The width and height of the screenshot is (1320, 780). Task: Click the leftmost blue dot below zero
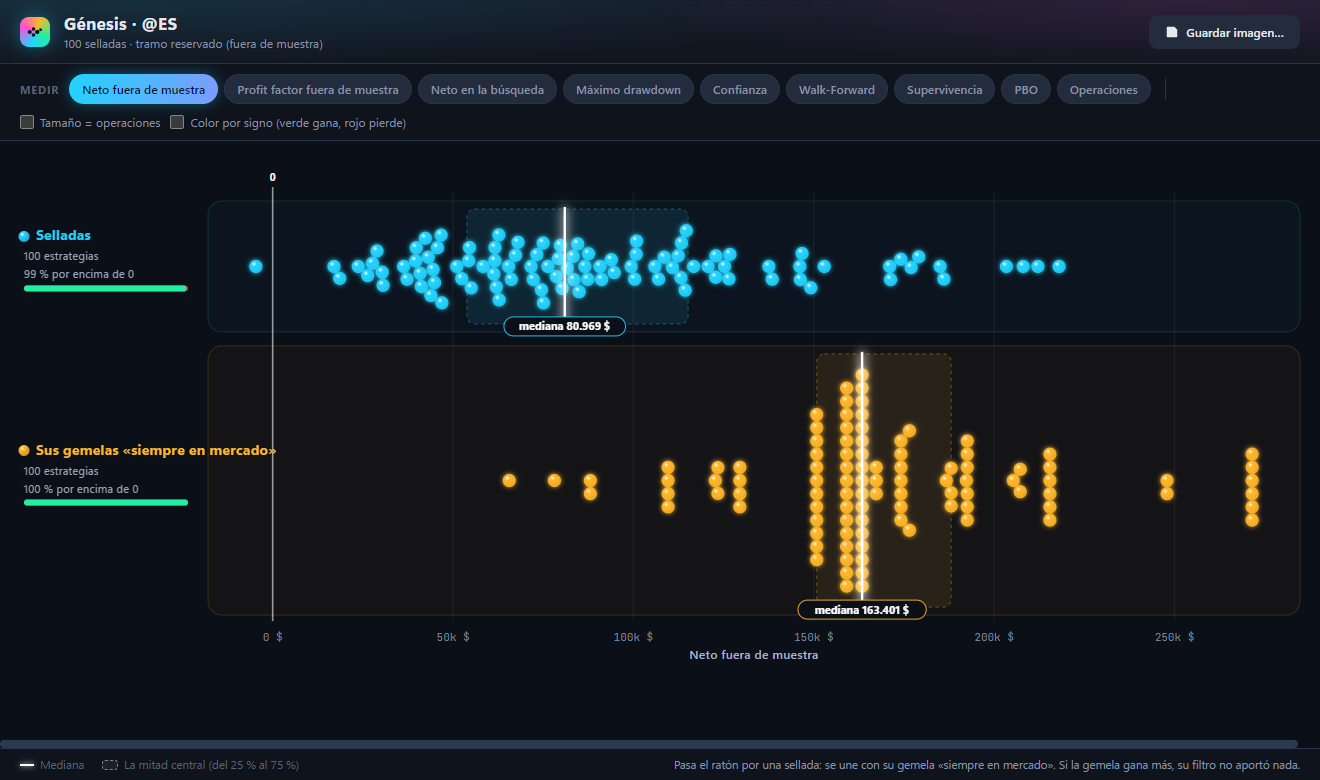click(255, 266)
